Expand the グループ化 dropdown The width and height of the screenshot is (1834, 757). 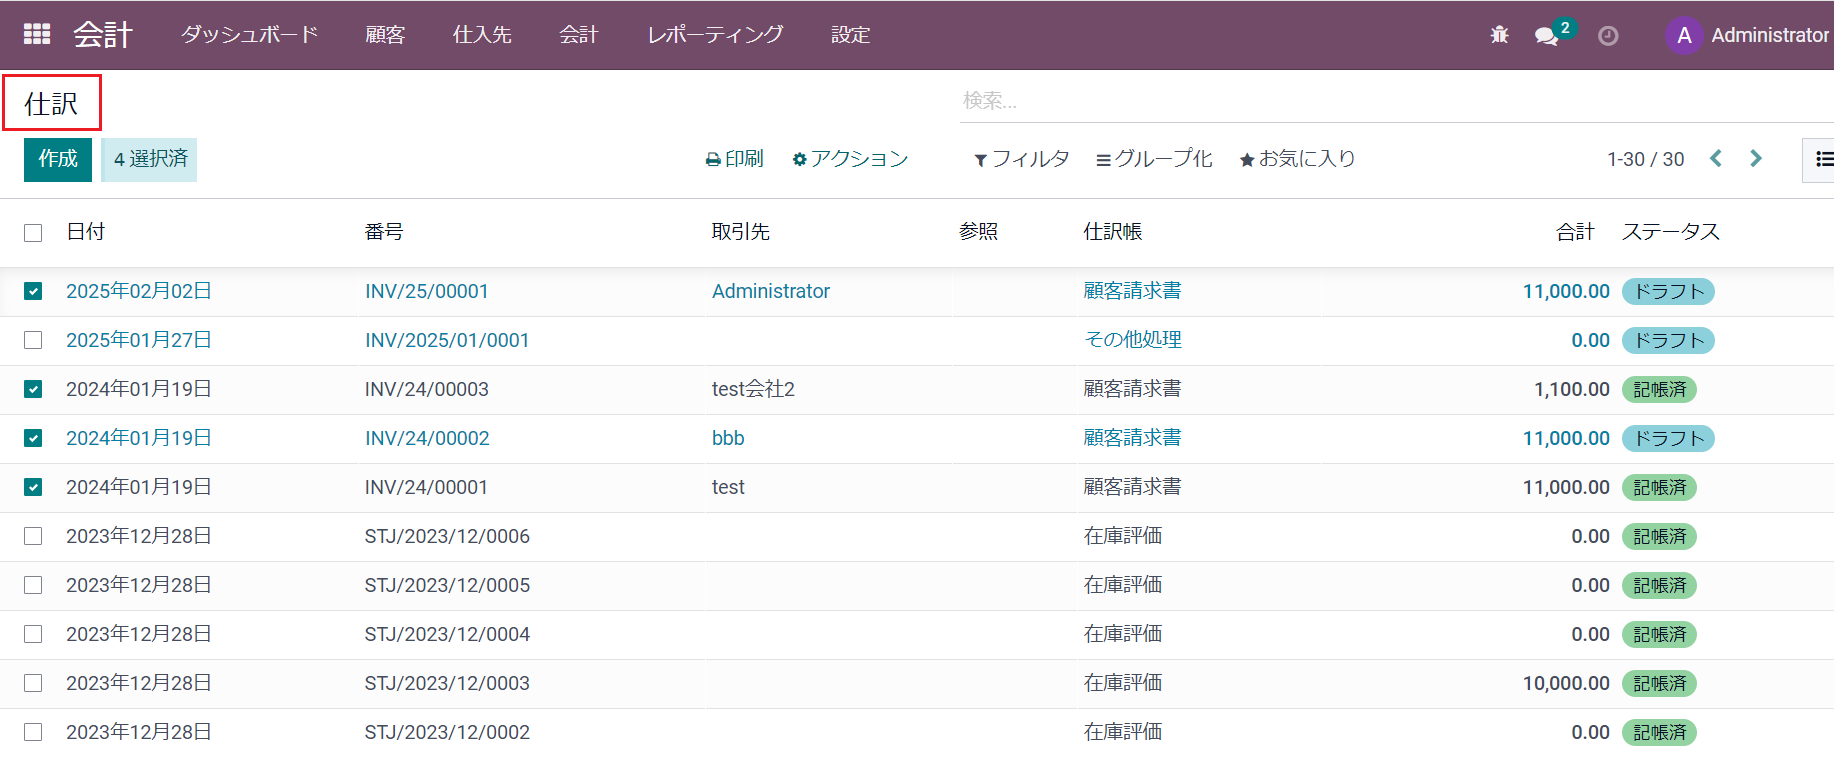(x=1154, y=159)
